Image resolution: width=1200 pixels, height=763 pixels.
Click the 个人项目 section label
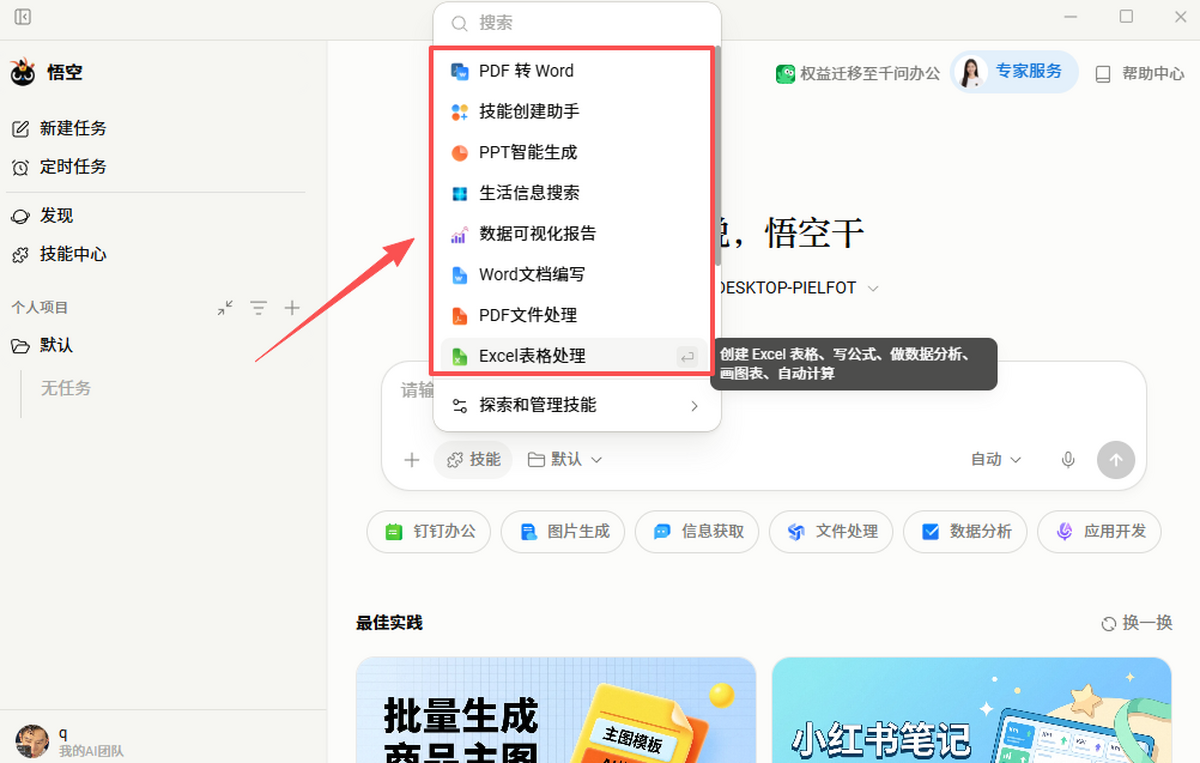coord(40,308)
